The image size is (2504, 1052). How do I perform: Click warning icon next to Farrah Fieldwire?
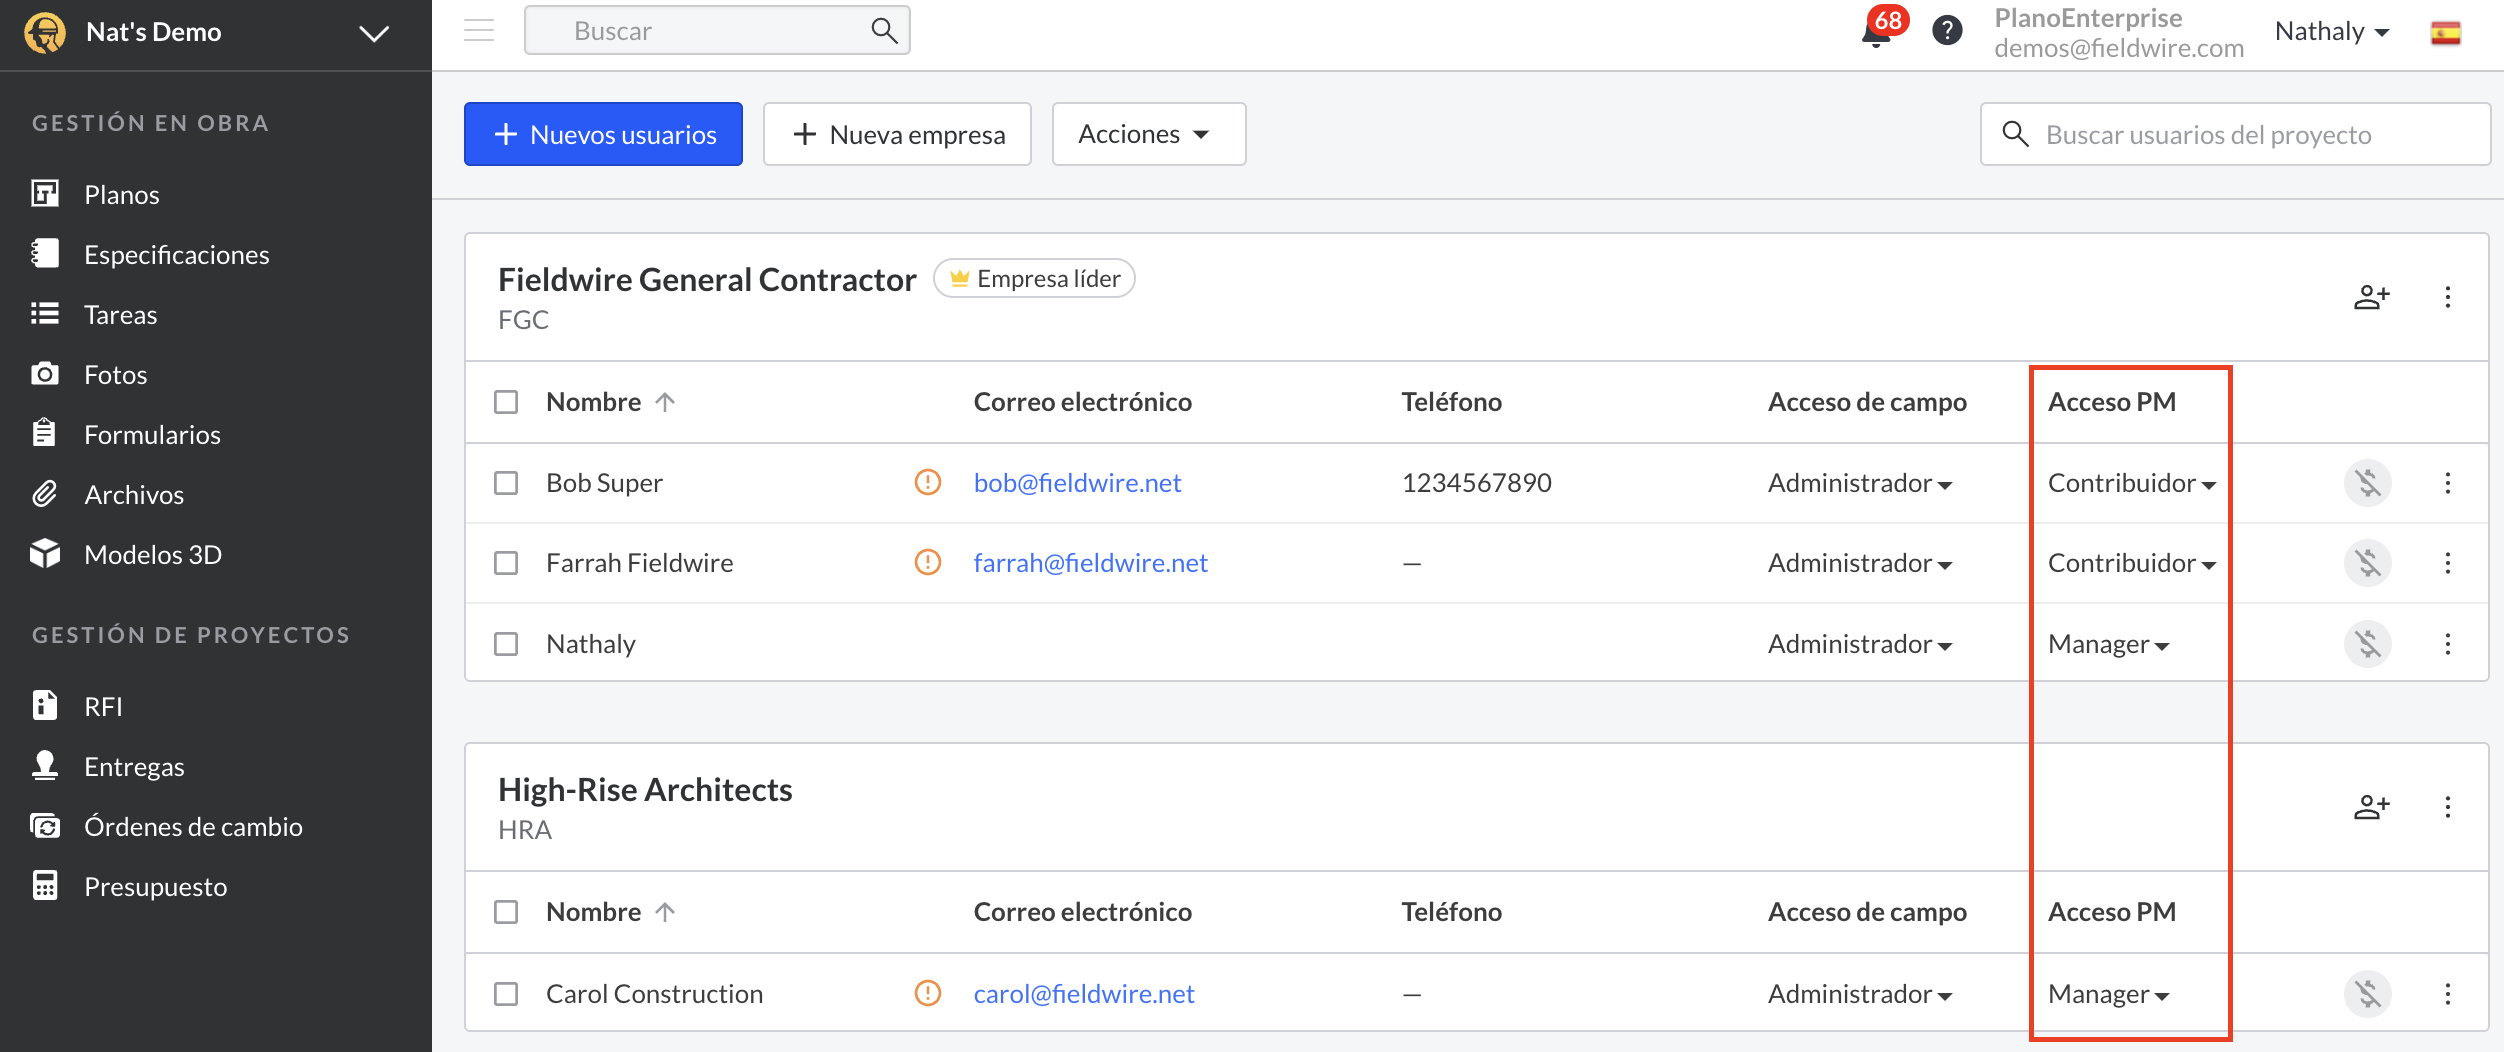tap(928, 563)
